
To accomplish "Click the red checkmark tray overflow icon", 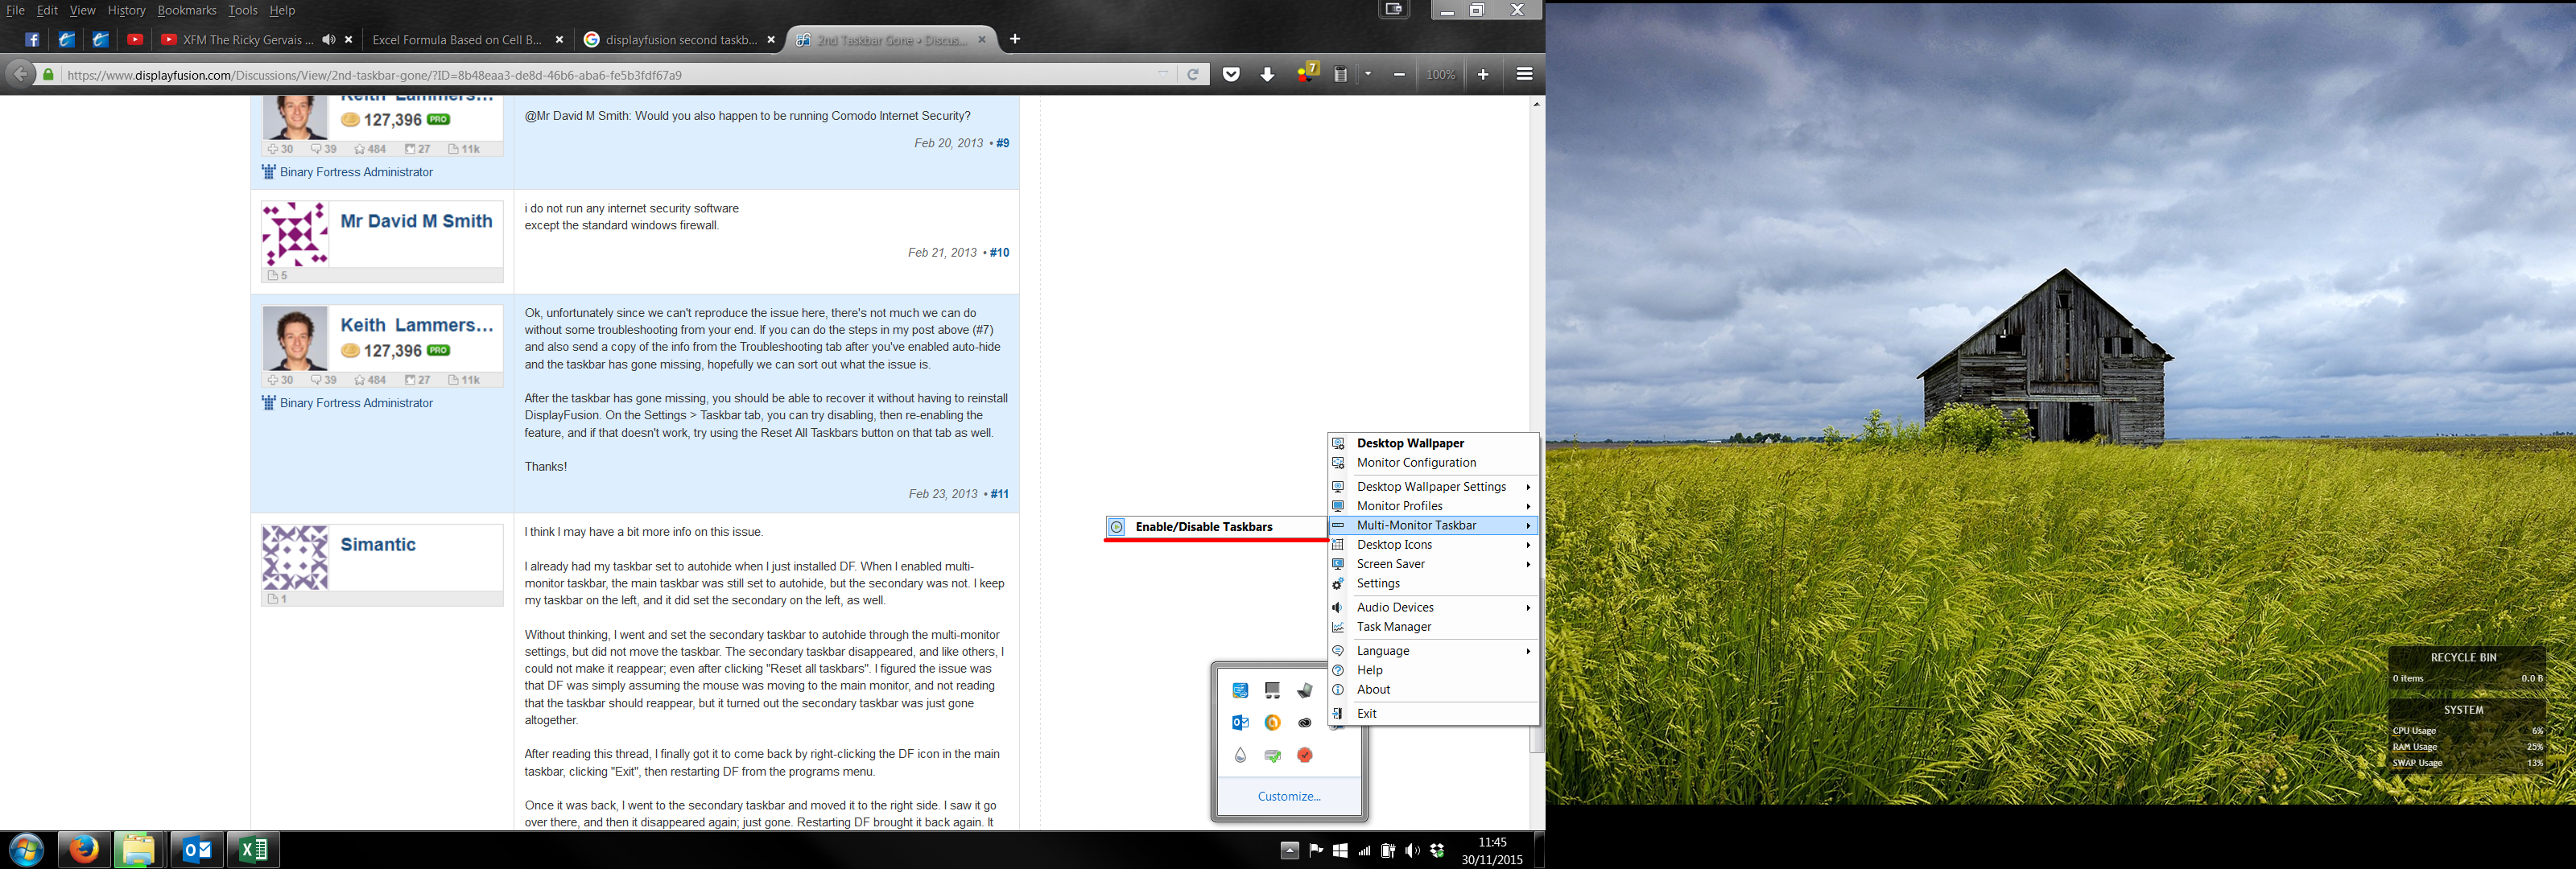I will (1304, 755).
